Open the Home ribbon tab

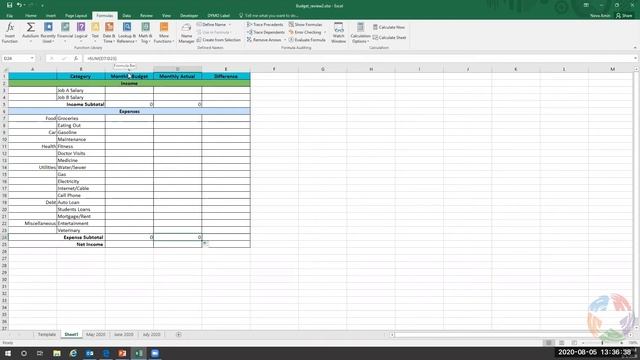pos(31,16)
